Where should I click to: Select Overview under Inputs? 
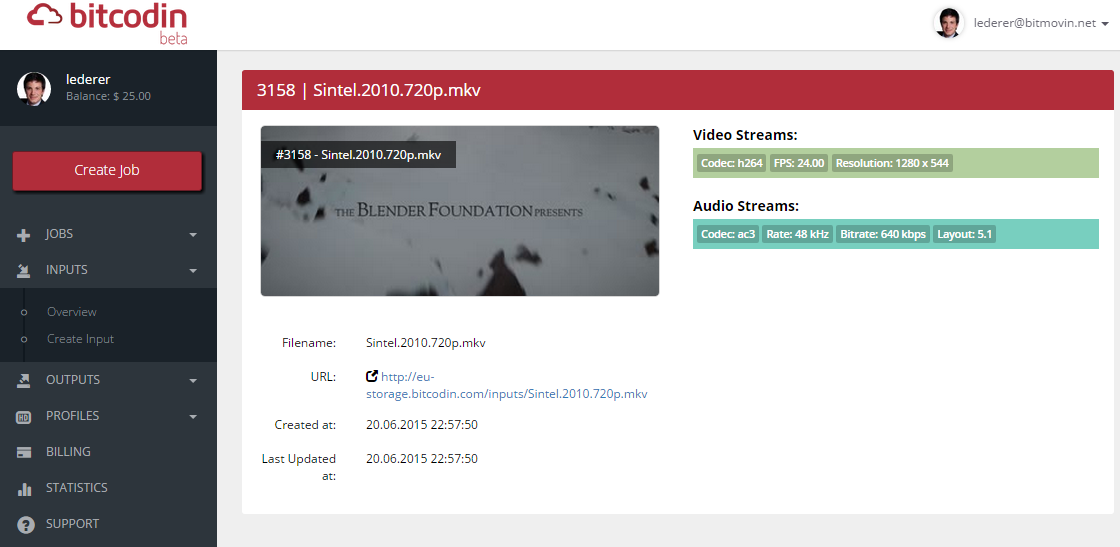[x=71, y=312]
